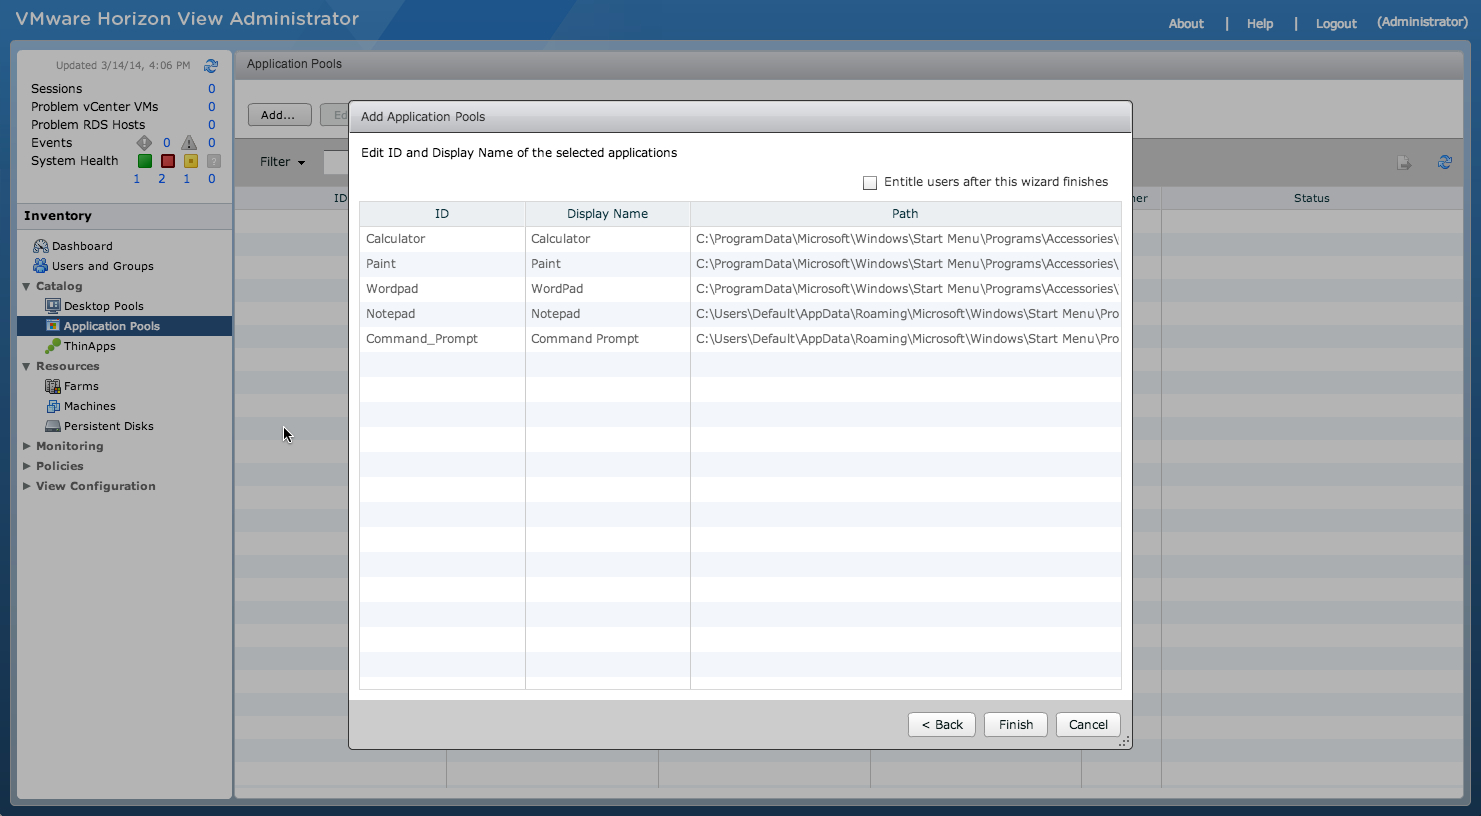Open the Help menu
1481x816 pixels.
point(1259,23)
